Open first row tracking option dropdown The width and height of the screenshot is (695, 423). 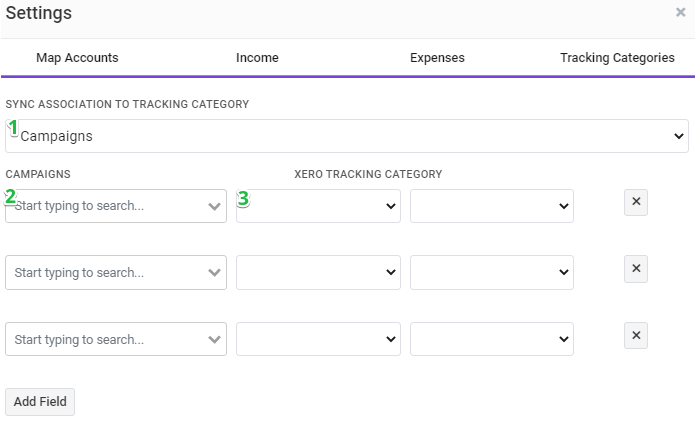[492, 206]
